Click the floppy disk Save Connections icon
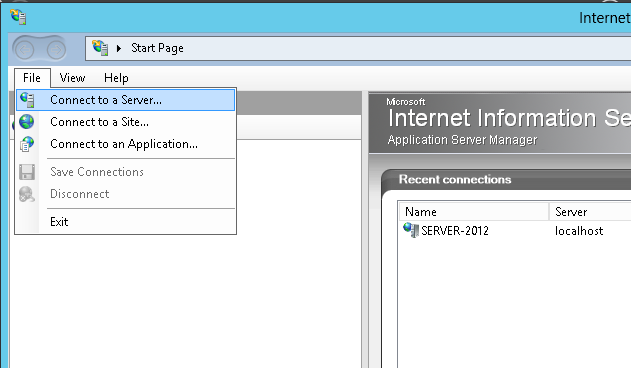 coord(27,172)
